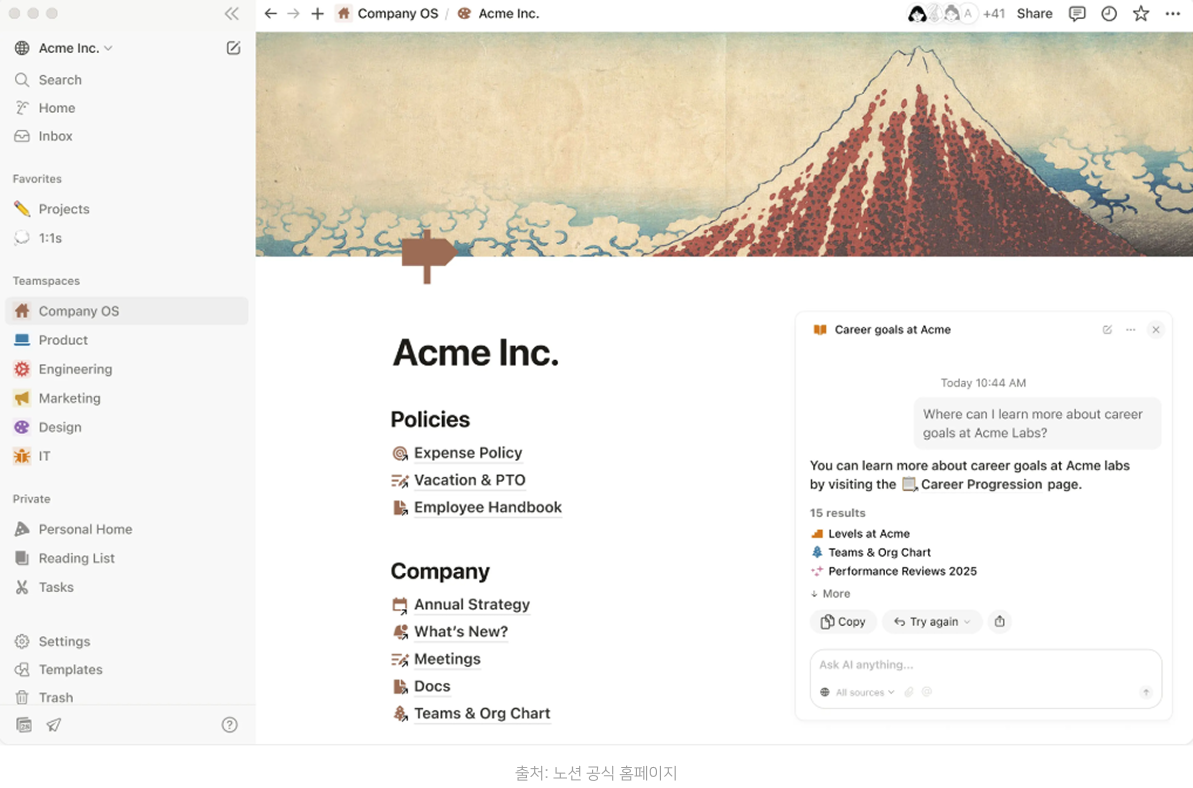Open the Design teamspace
Viewport: 1193px width, 788px height.
pyautogui.click(x=126, y=427)
